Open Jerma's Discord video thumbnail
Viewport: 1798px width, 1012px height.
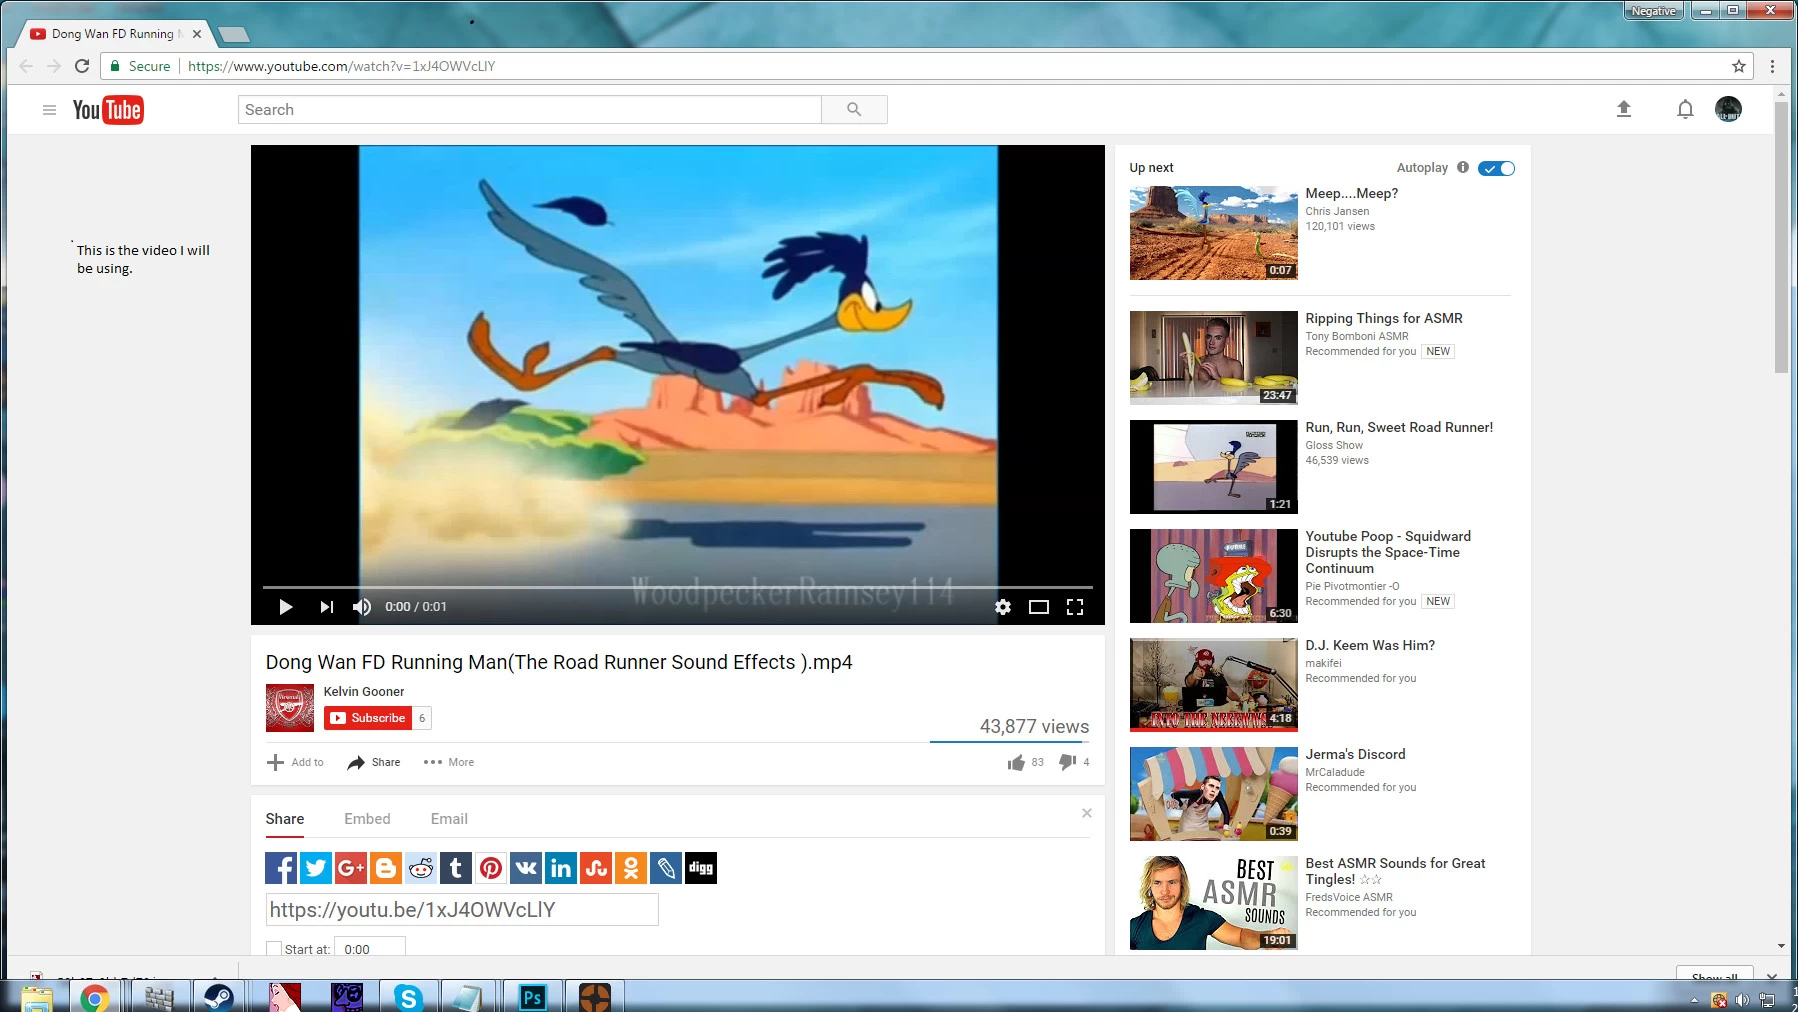tap(1214, 794)
